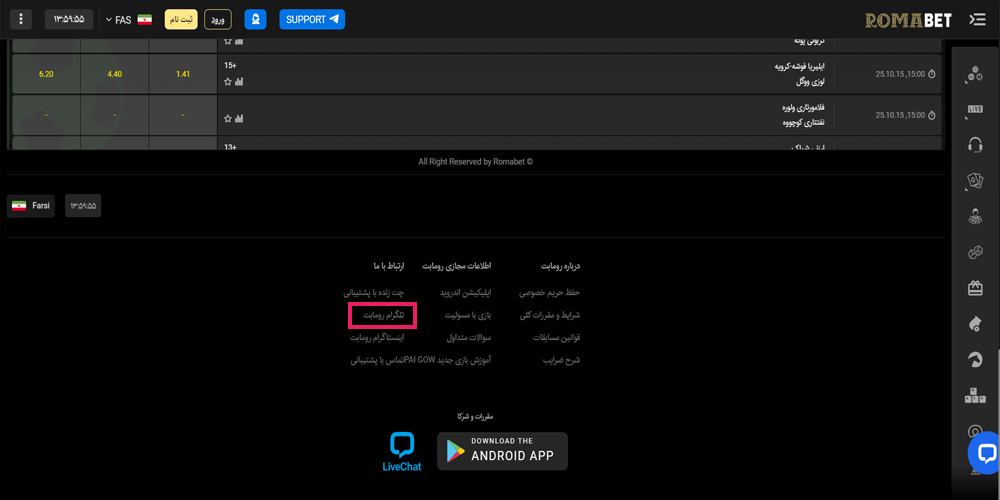Image resolution: width=1000 pixels, height=500 pixels.
Task: Open the sports balls sidebar icon
Action: 974,75
